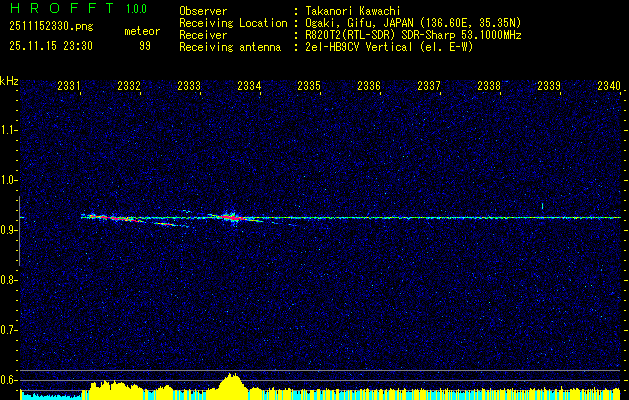Viewport: 629px width, 400px height.
Task: Click the meteor count value 99
Action: 145,46
